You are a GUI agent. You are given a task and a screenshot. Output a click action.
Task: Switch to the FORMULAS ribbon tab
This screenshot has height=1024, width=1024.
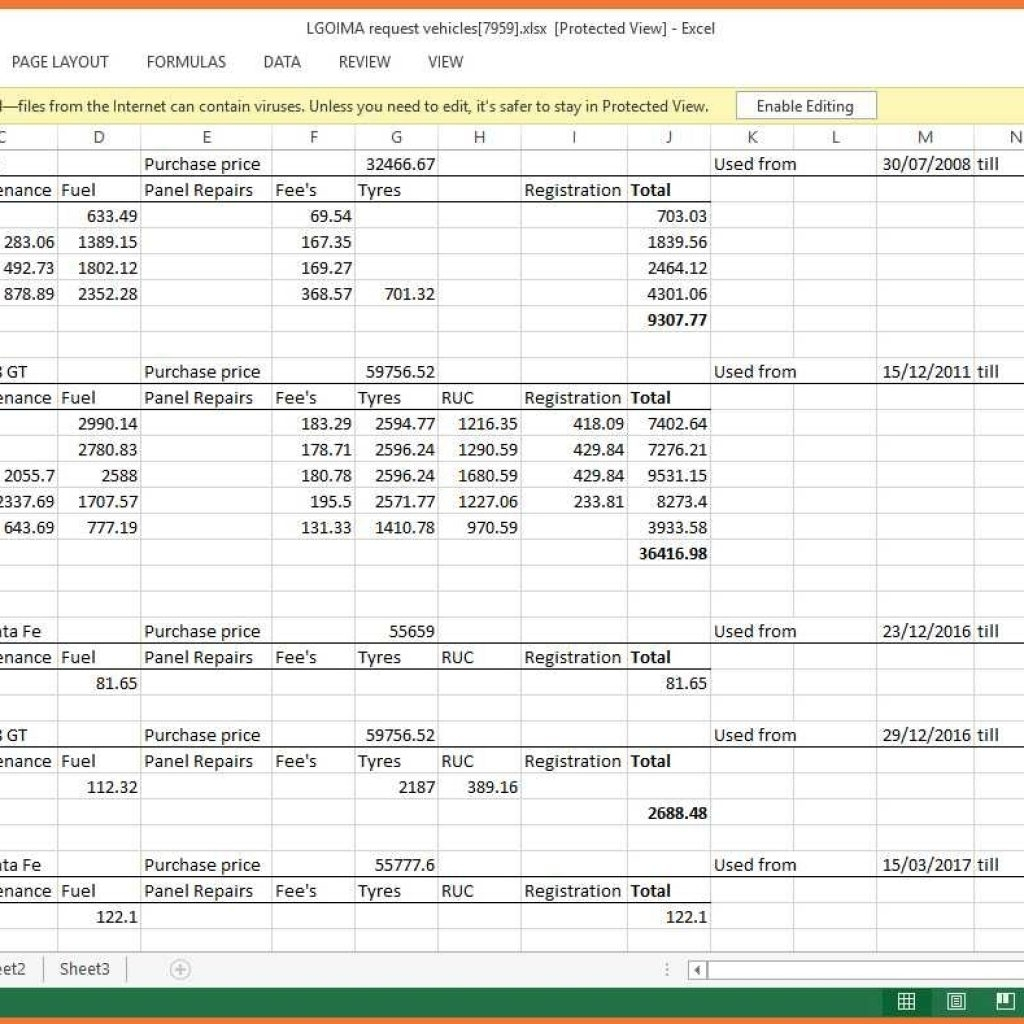coord(185,62)
